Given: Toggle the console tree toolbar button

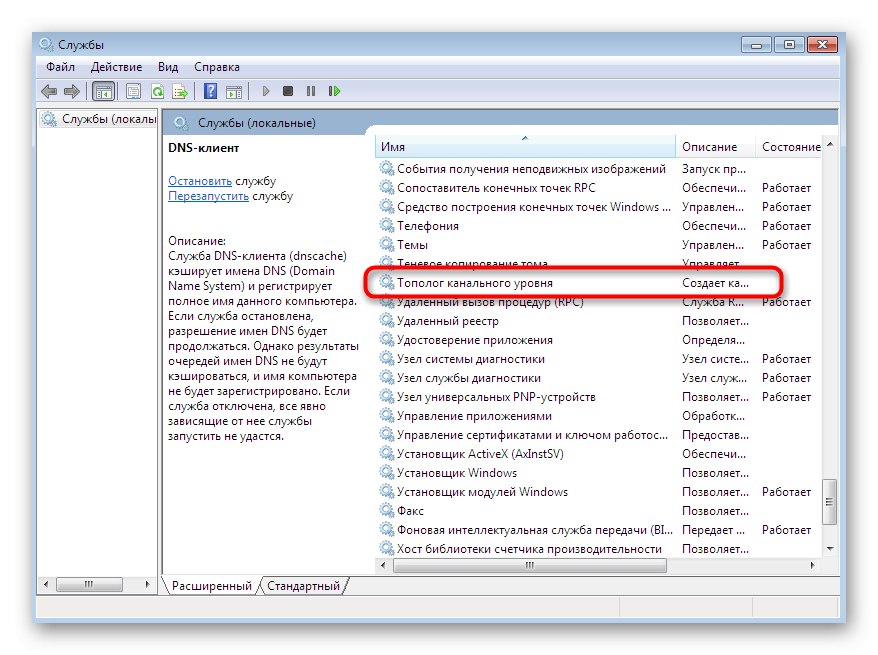Looking at the screenshot, I should pyautogui.click(x=104, y=91).
